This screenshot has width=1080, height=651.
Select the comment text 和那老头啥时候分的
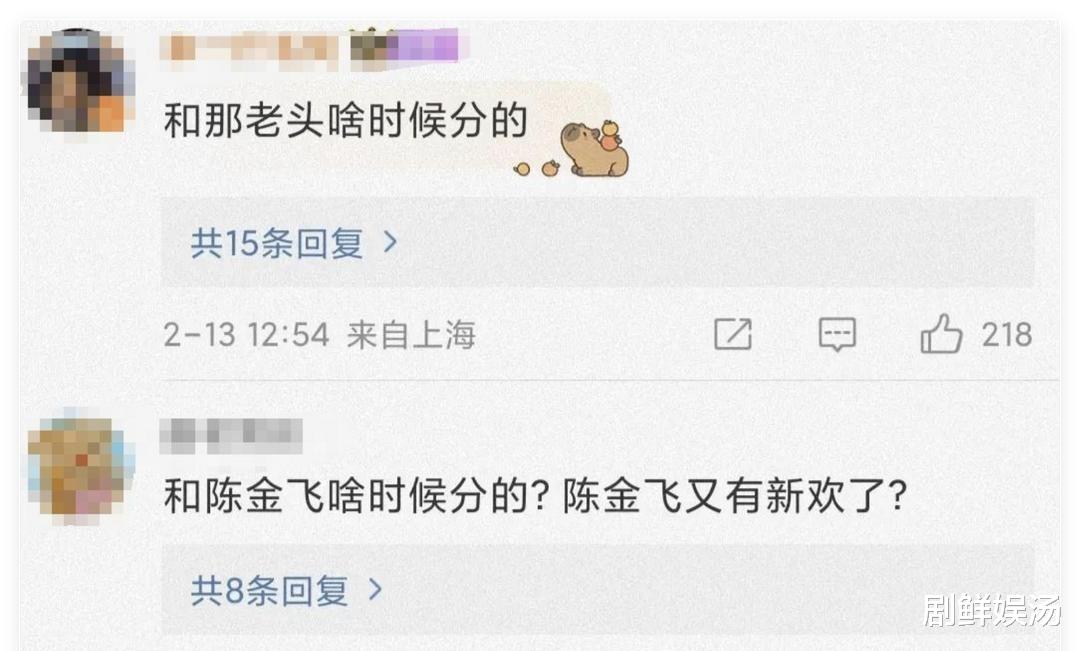click(346, 121)
